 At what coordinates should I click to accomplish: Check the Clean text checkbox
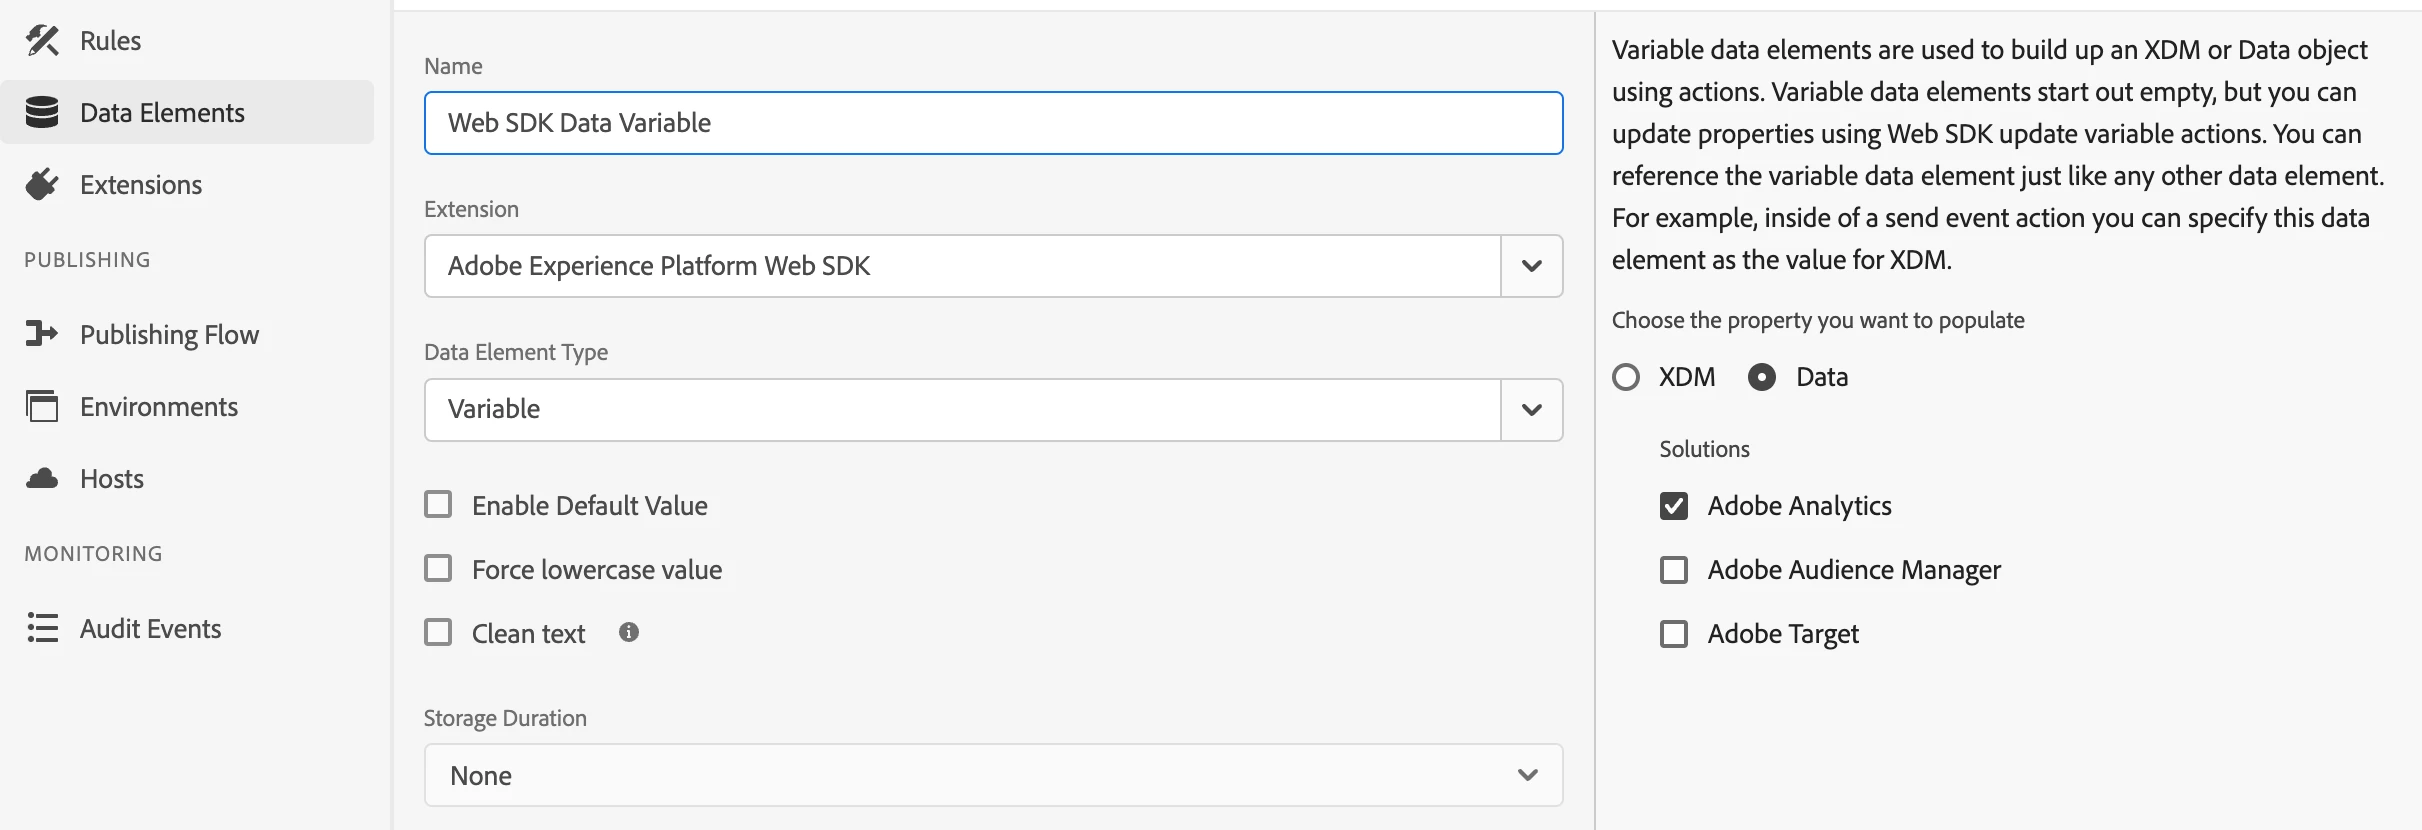(x=438, y=632)
